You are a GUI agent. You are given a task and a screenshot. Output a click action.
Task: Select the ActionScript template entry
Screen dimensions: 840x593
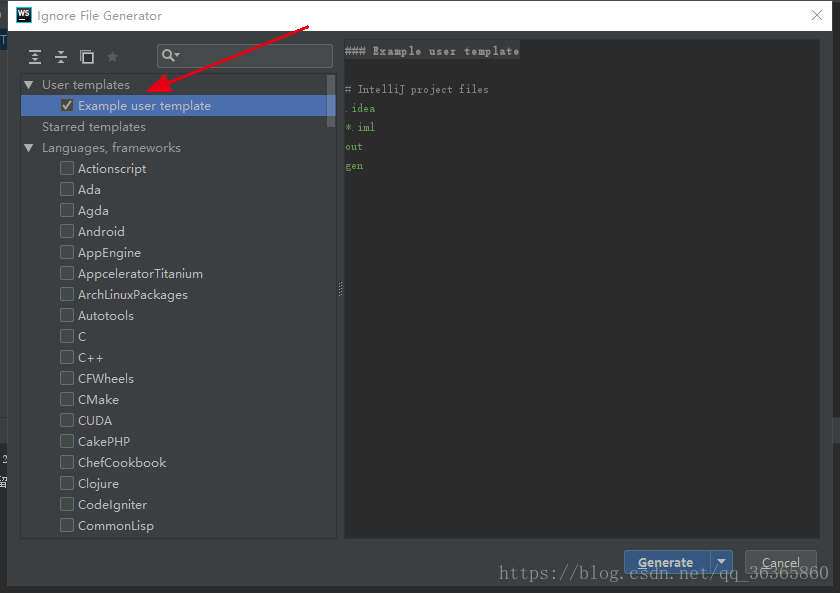tap(111, 168)
